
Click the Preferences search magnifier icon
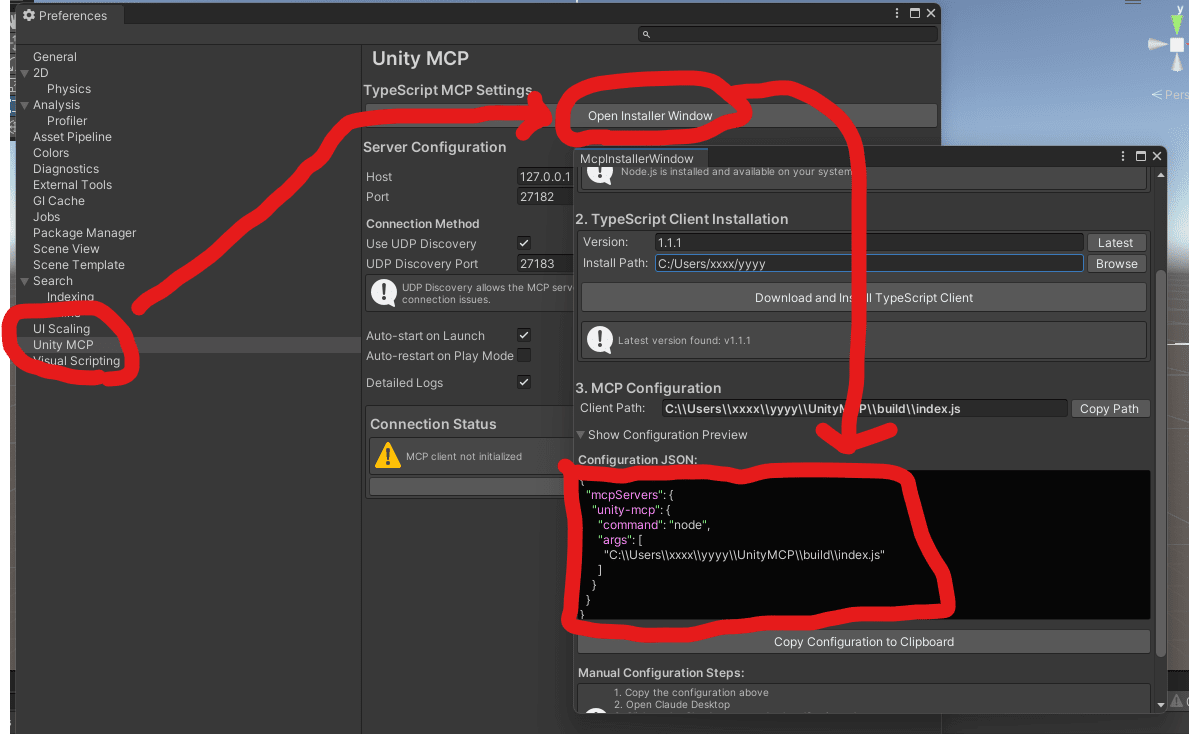coord(646,34)
